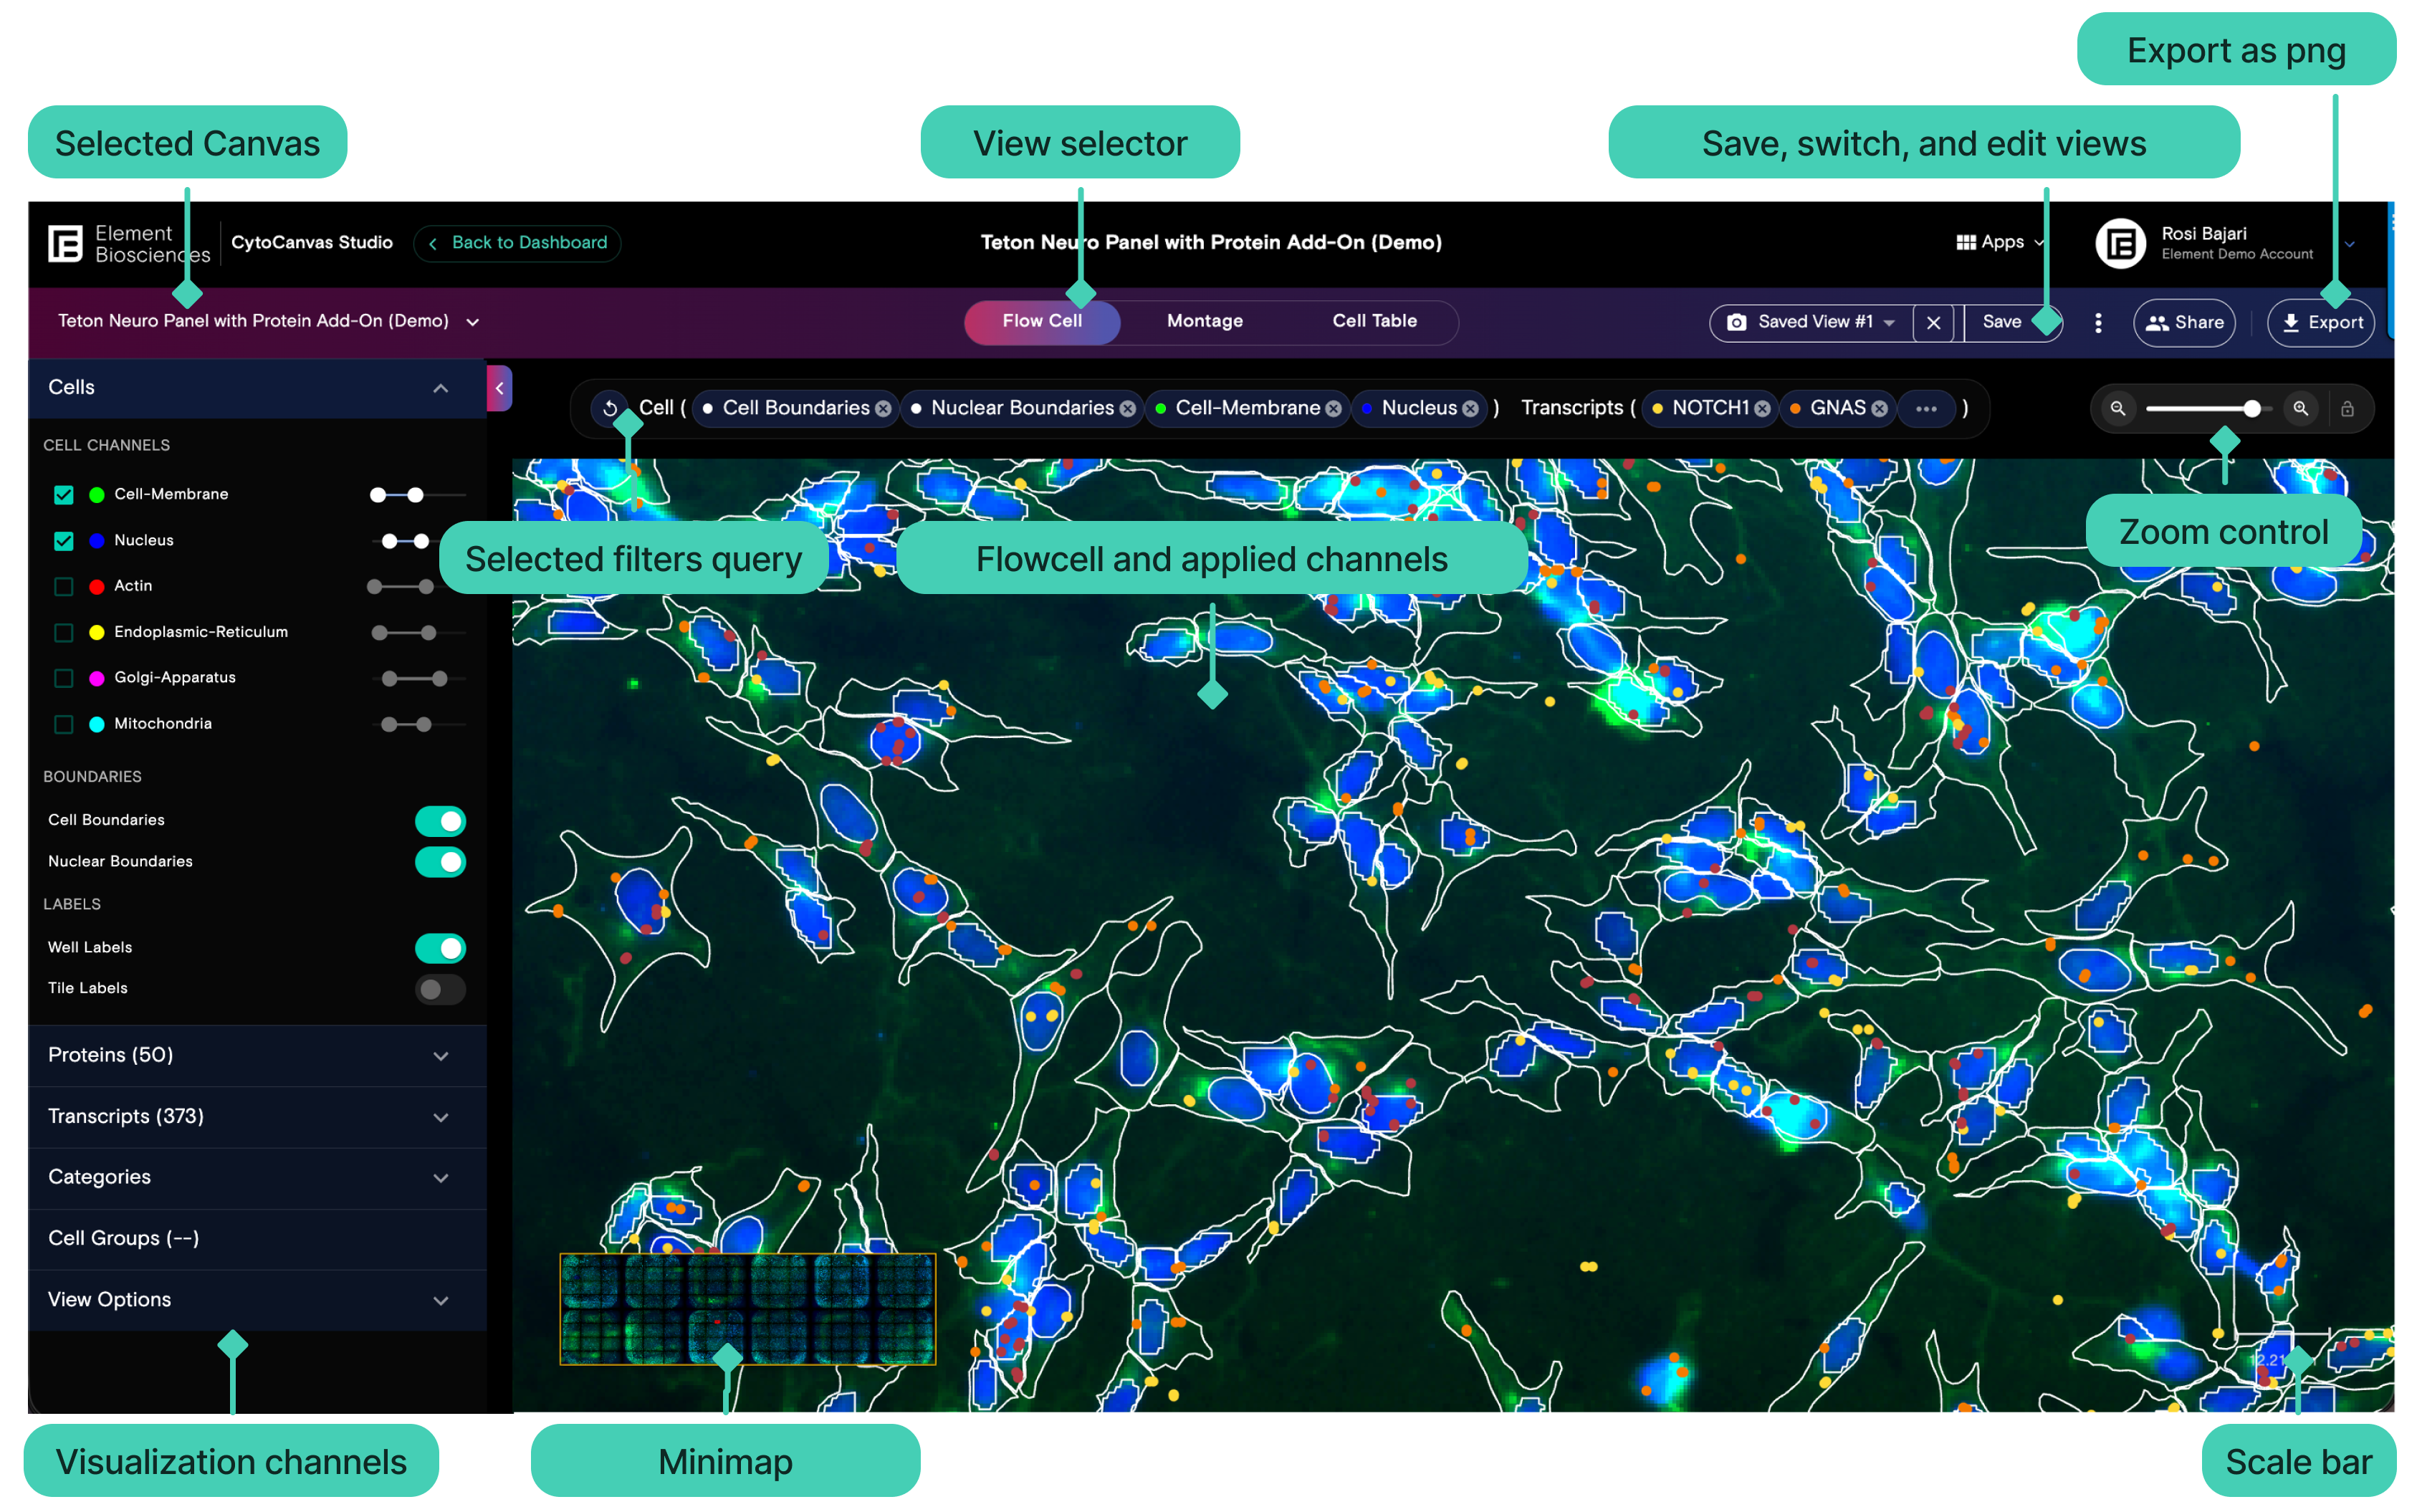This screenshot has height=1512, width=2417.
Task: Click Back to Dashboard link
Action: (x=517, y=243)
